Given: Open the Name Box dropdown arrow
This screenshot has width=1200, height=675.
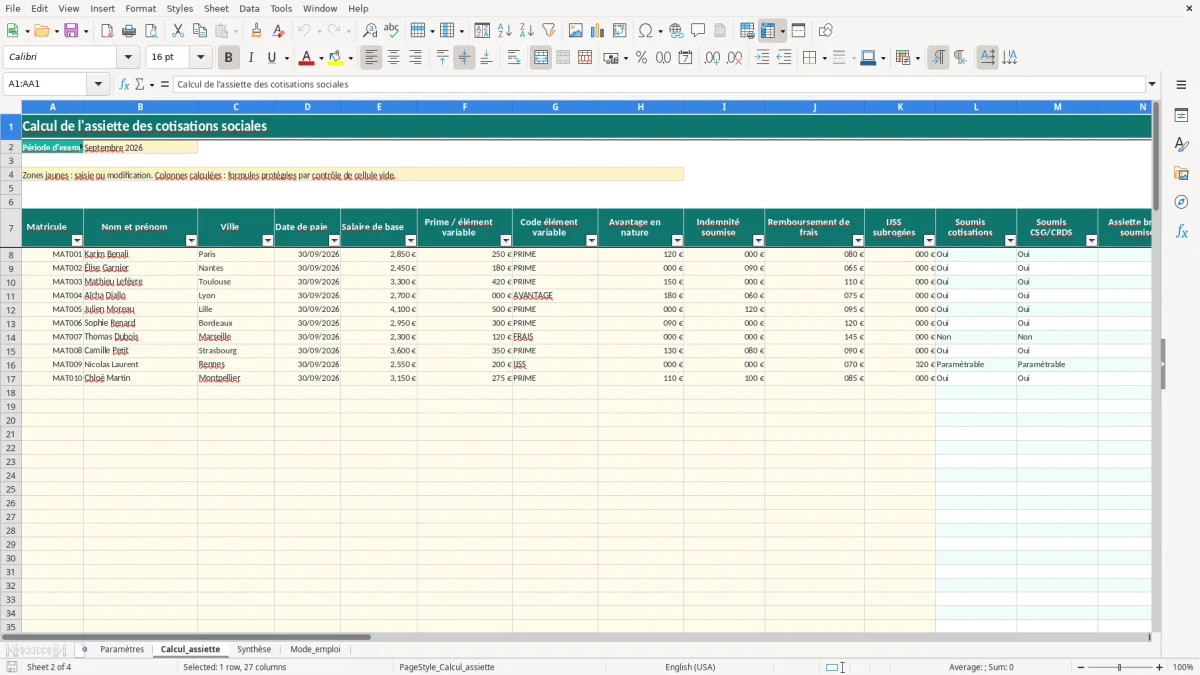Looking at the screenshot, I should [99, 85].
